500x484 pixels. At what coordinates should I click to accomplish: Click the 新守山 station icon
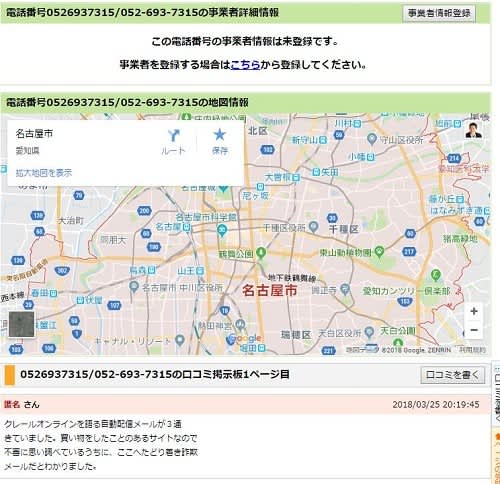click(x=322, y=140)
